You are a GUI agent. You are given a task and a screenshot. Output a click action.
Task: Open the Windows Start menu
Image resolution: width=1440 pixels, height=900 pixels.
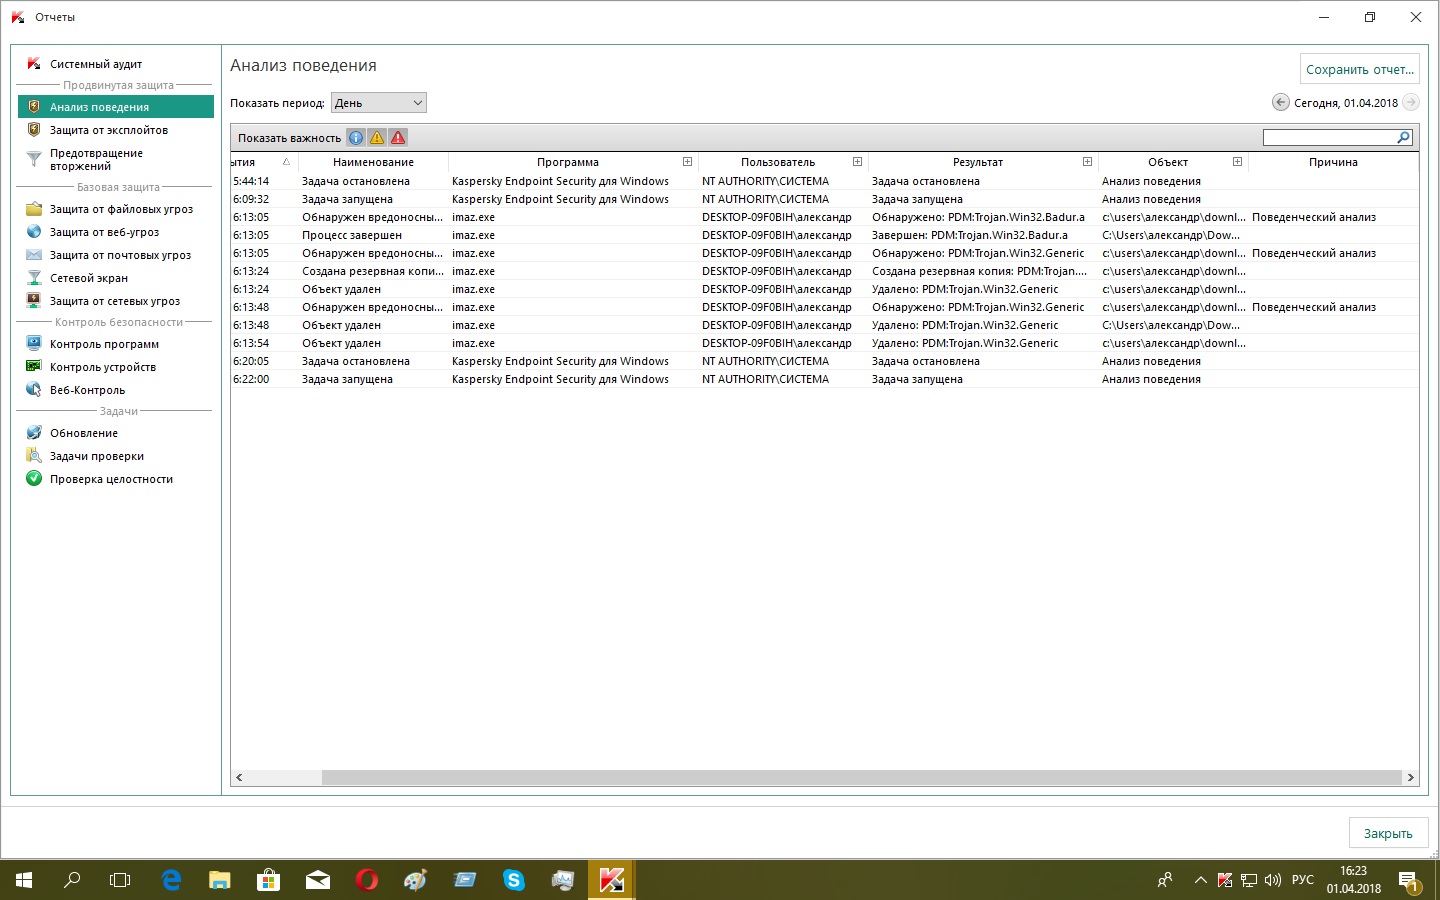24,880
